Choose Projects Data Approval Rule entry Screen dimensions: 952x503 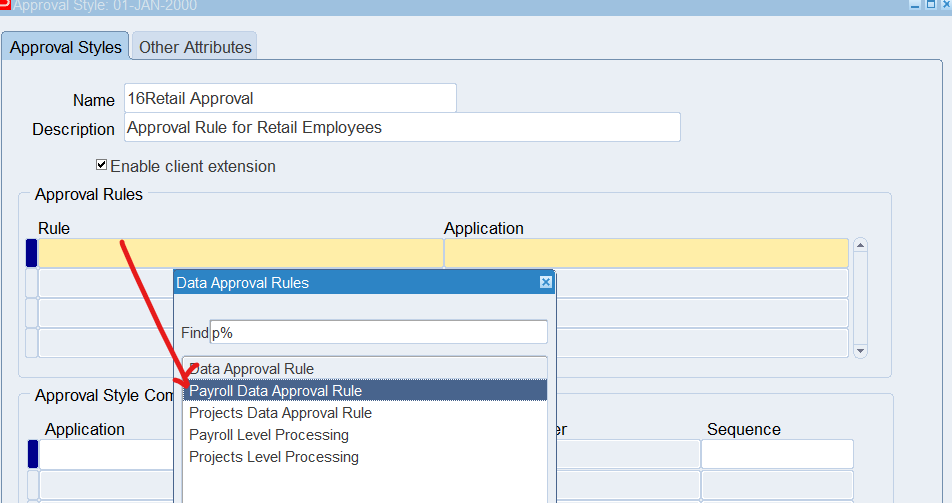click(x=280, y=413)
